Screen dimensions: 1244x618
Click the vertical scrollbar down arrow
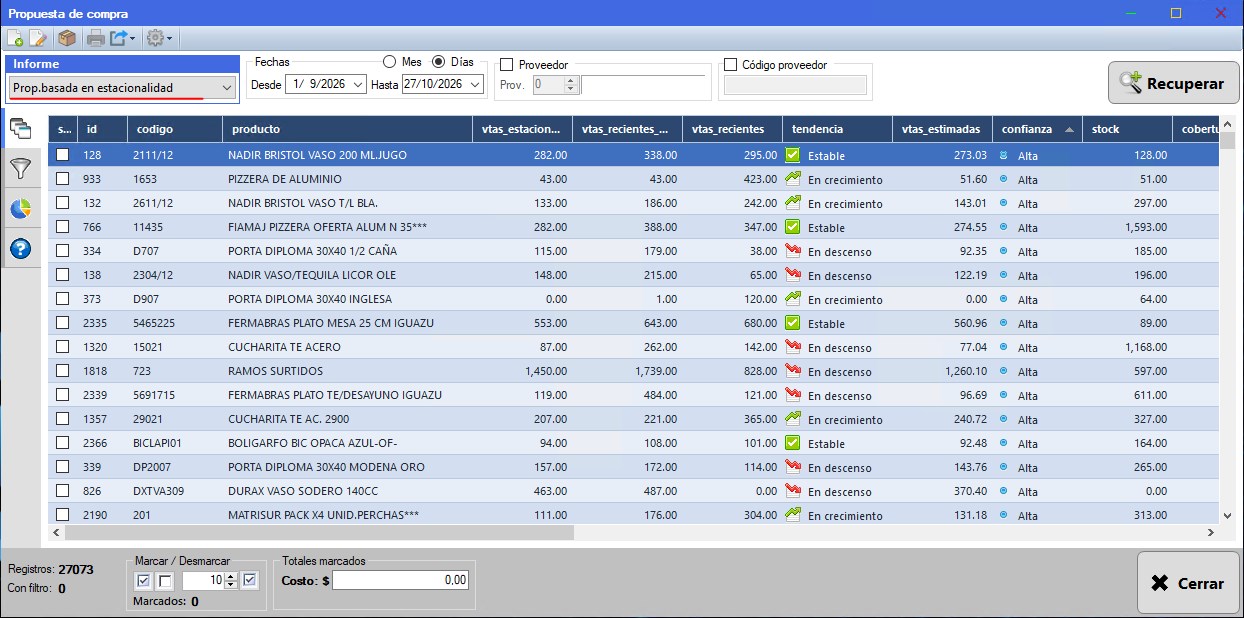1228,516
